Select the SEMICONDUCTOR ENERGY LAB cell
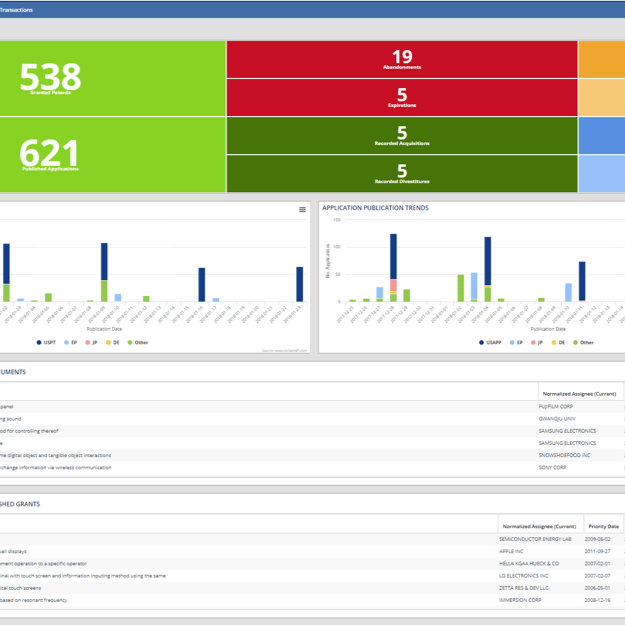The image size is (625, 625). 535,539
